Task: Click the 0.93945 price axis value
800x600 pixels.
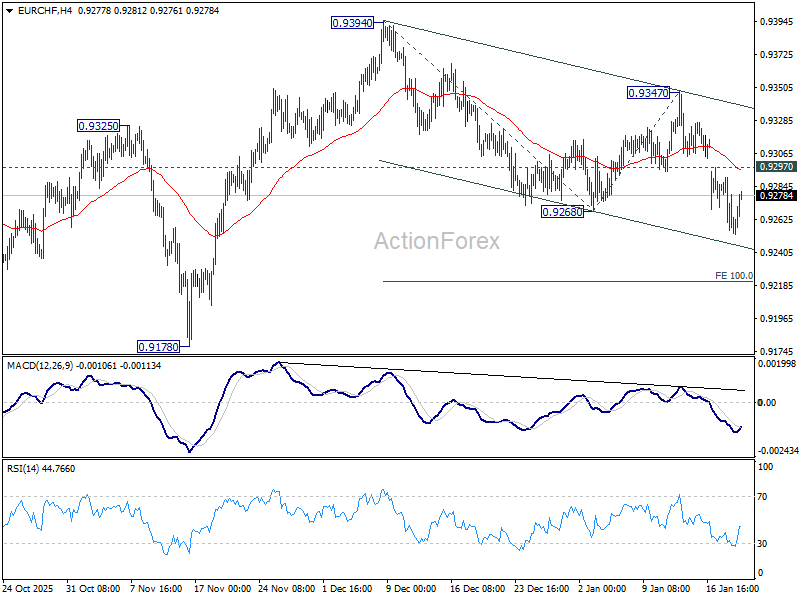Action: coord(777,21)
